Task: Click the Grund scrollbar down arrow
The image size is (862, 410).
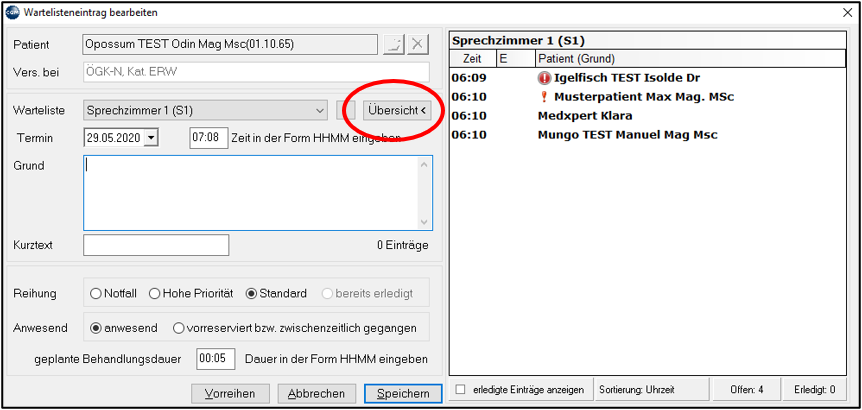Action: (424, 222)
